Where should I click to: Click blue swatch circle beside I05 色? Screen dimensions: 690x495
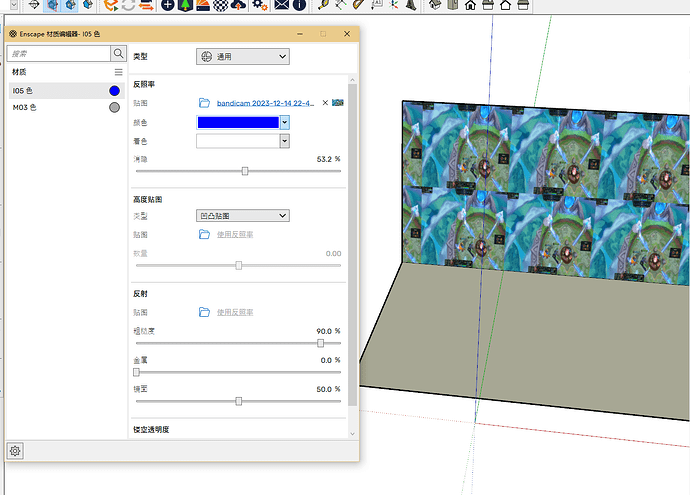114,91
